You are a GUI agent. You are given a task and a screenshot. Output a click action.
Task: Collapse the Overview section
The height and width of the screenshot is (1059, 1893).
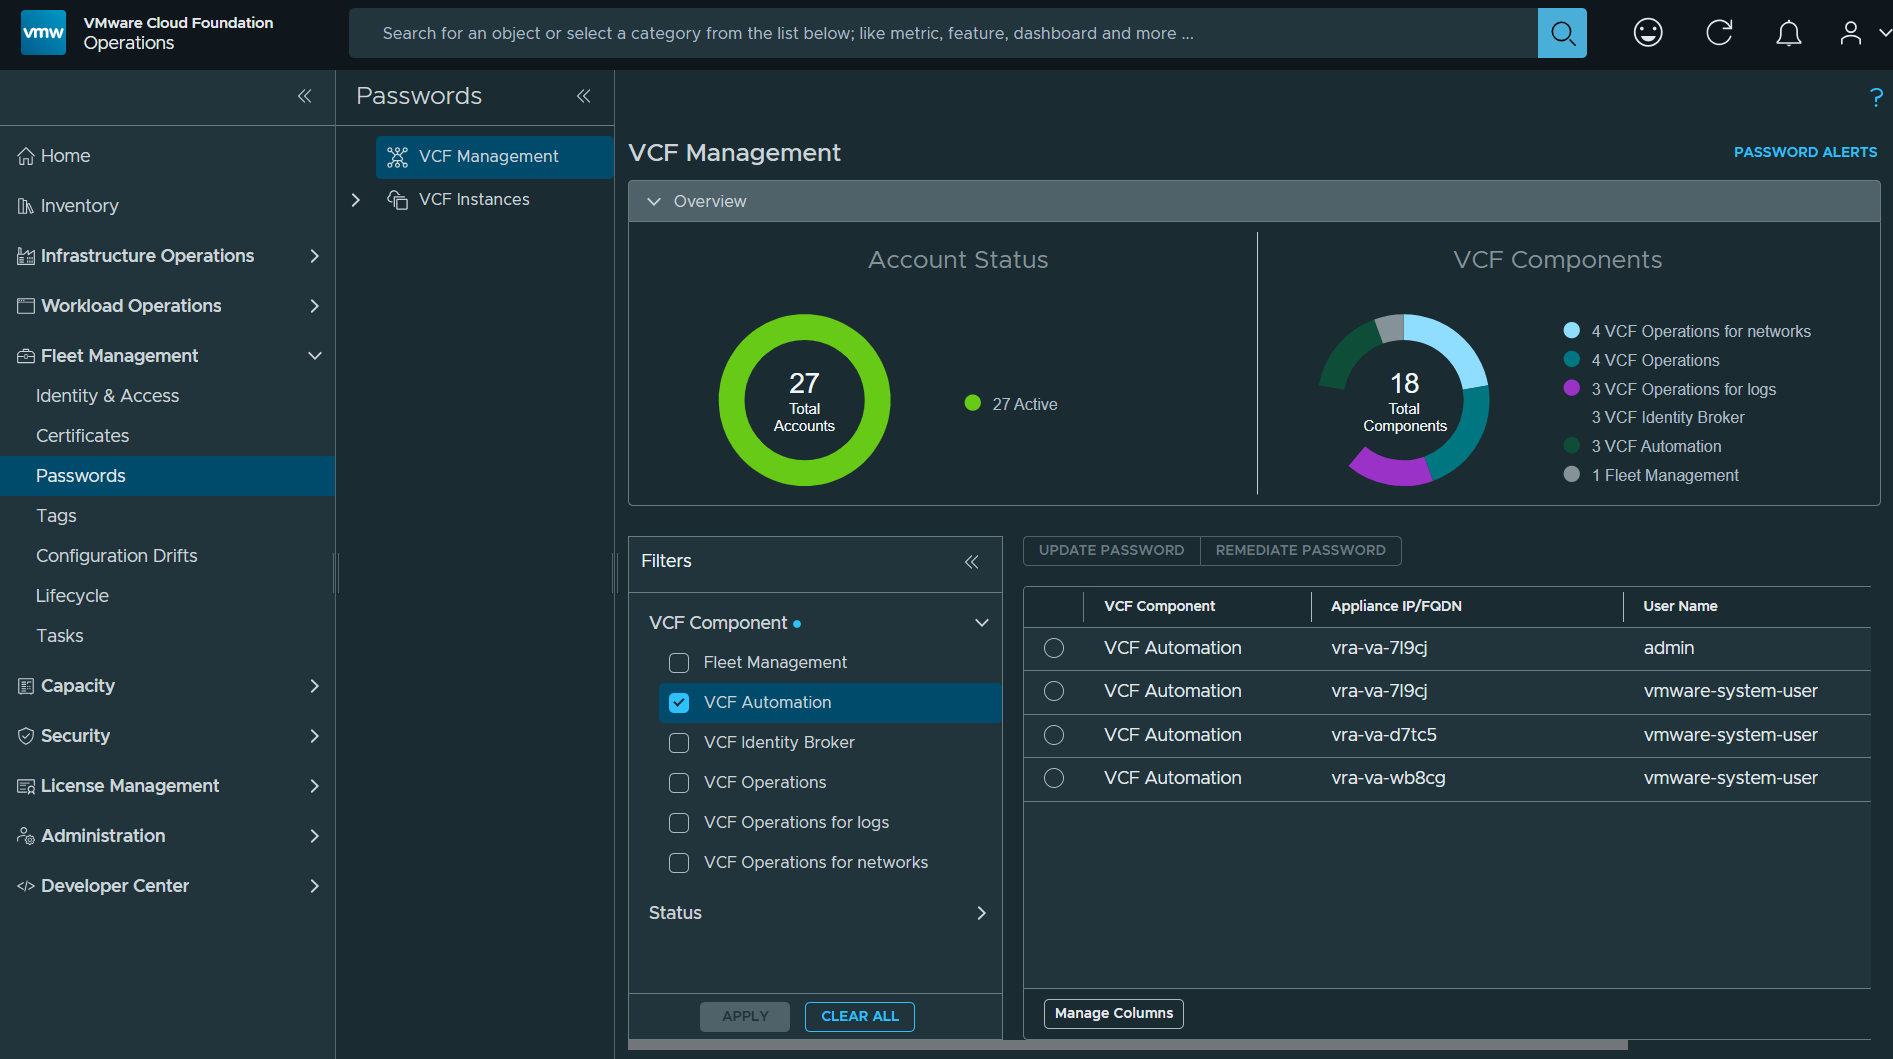pos(654,201)
